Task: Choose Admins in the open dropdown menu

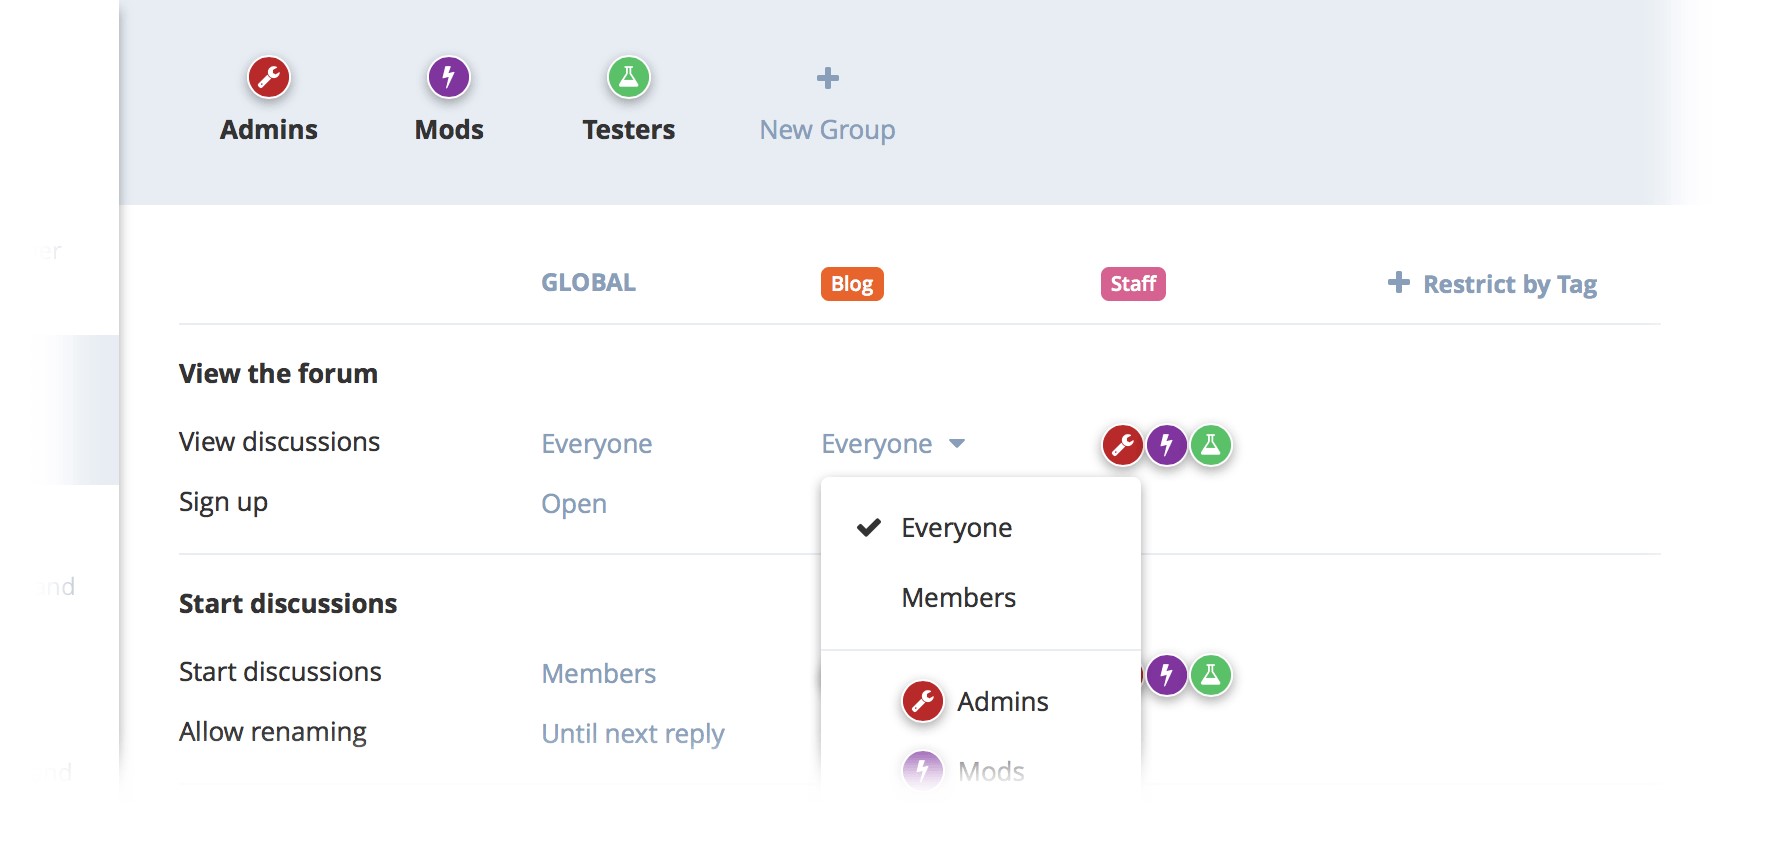Action: [x=1002, y=702]
